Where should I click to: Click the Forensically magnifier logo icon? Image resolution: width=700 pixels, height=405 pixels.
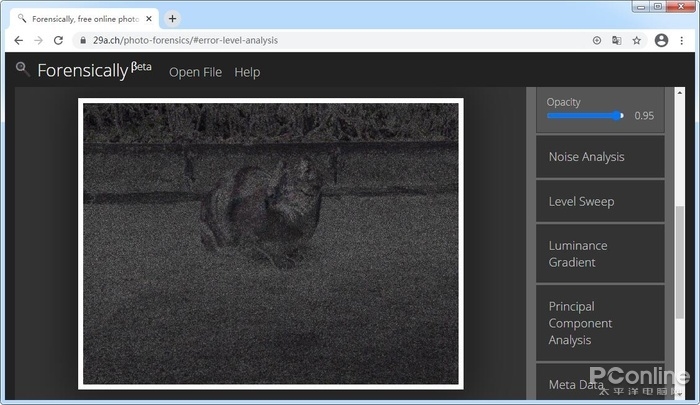pyautogui.click(x=22, y=68)
